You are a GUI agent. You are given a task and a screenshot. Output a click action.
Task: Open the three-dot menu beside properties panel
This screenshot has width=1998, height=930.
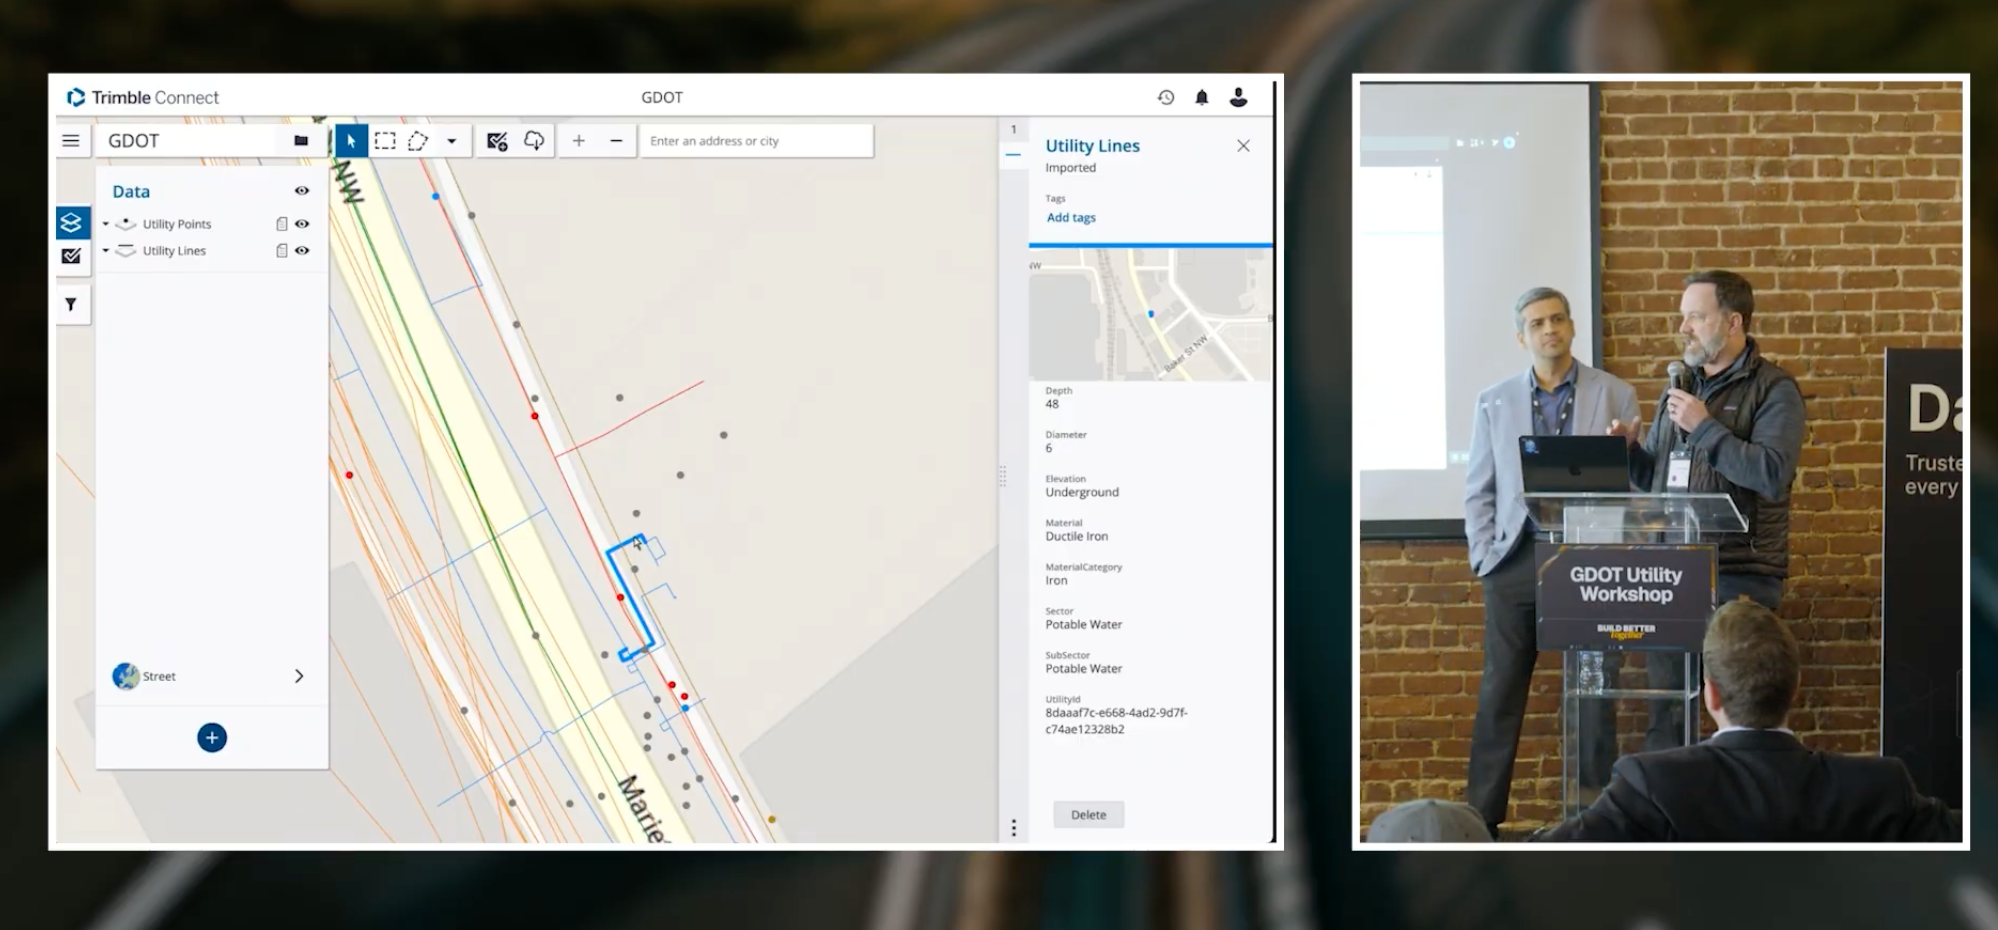point(1013,828)
